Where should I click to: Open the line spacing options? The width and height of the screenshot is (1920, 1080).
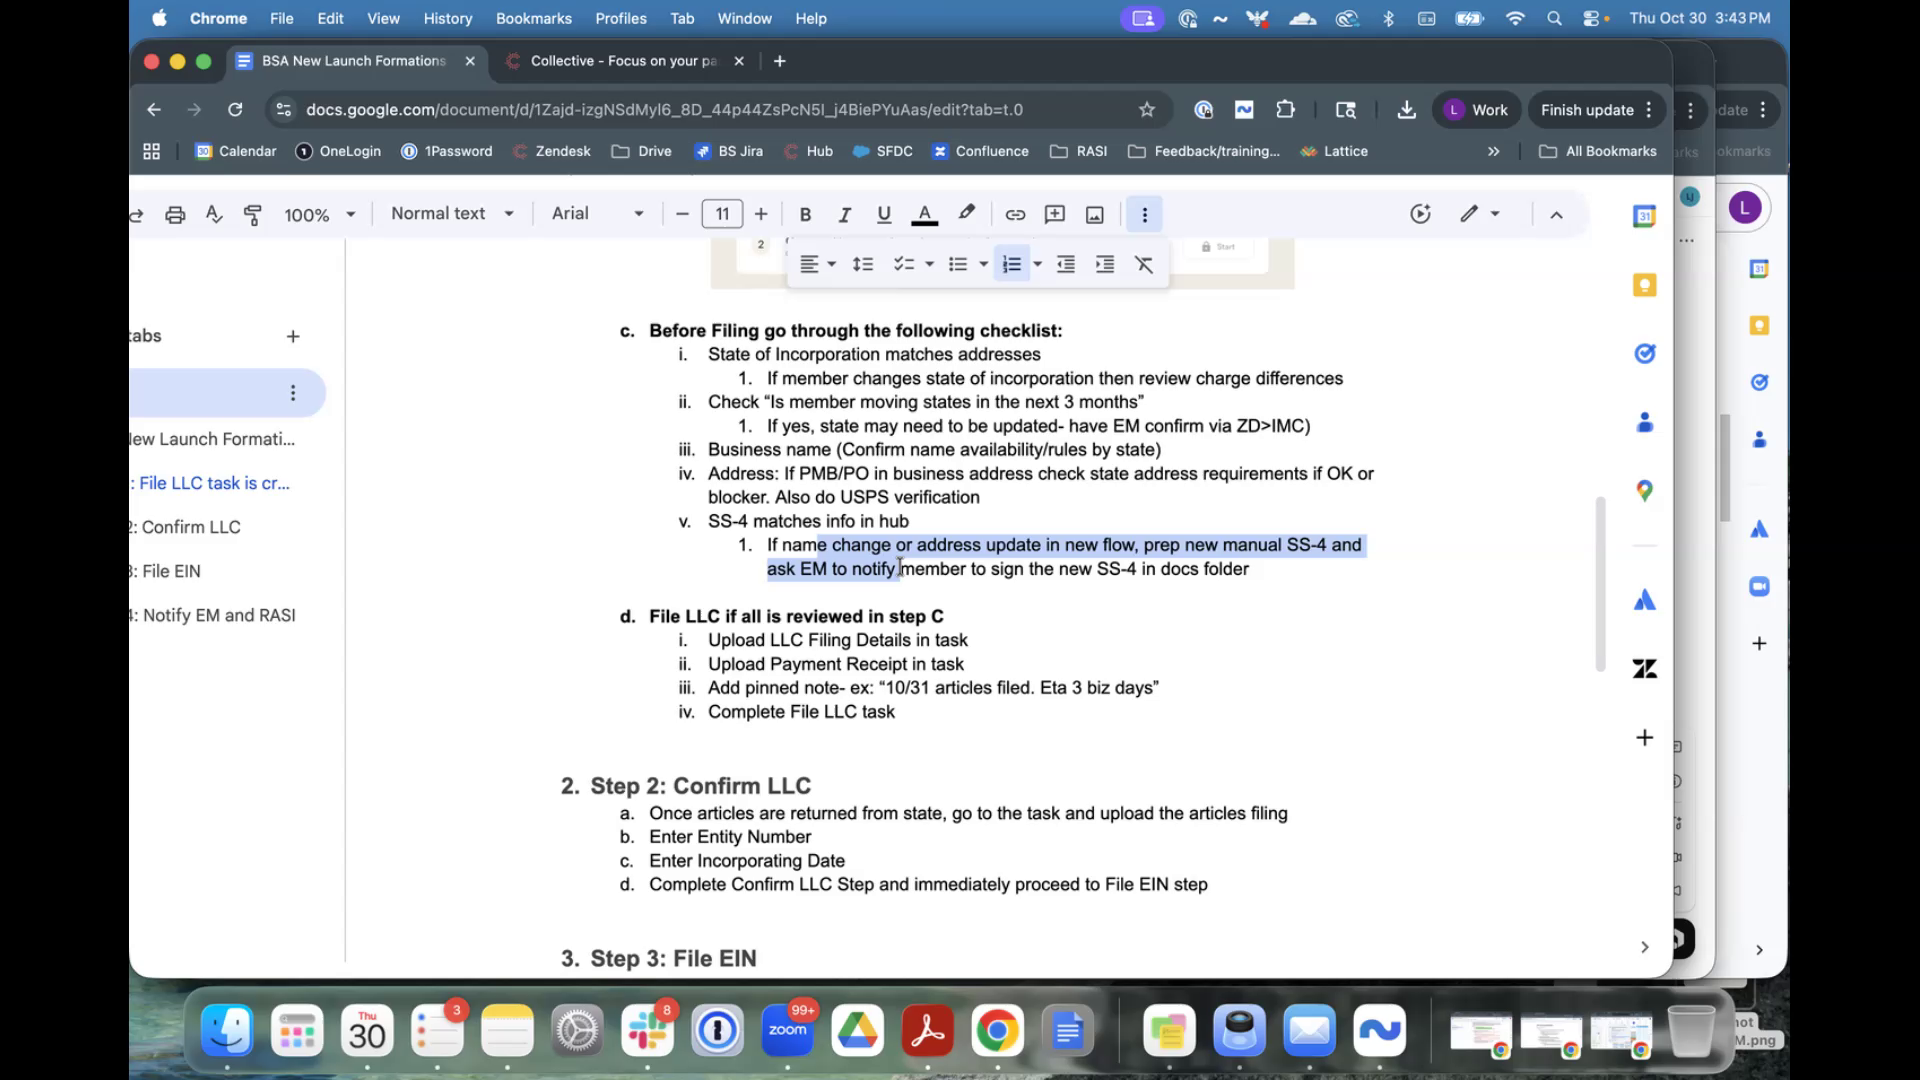862,264
